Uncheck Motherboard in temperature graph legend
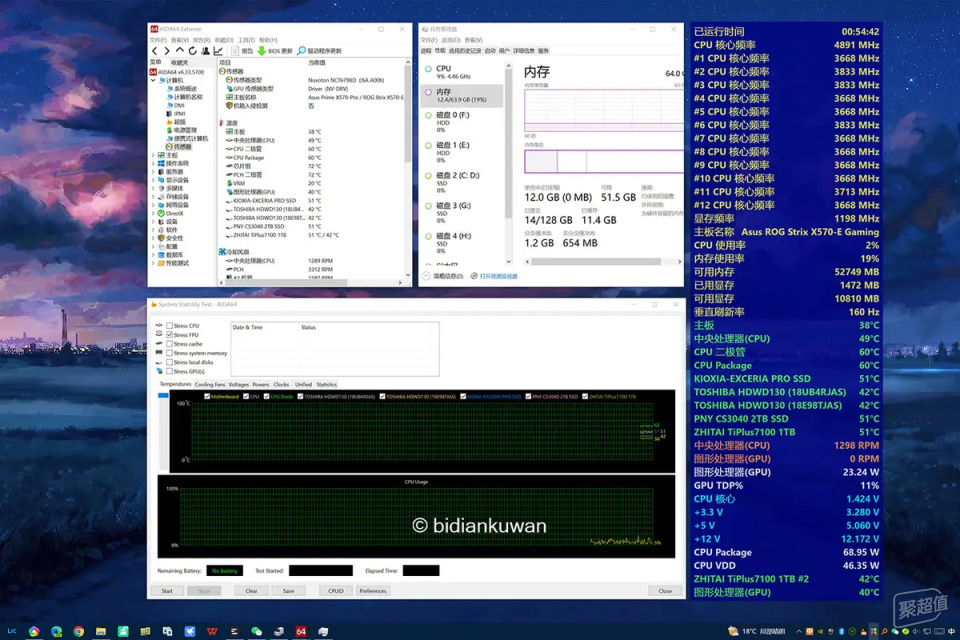Screen dimensions: 960x640 click(x=207, y=396)
